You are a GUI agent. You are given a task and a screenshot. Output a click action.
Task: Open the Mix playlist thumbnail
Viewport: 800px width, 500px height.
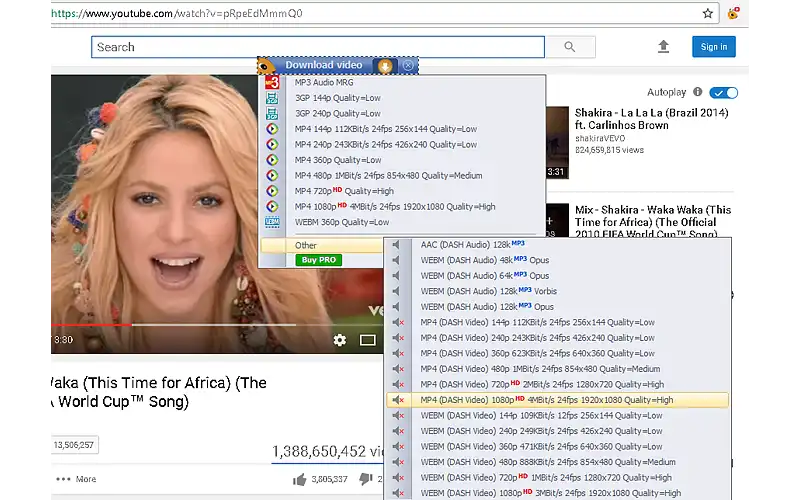tap(557, 220)
